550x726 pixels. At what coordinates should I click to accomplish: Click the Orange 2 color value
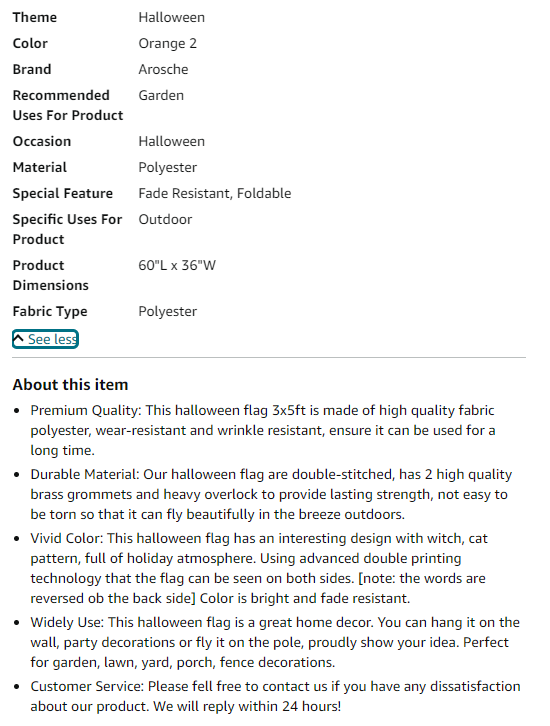pyautogui.click(x=168, y=44)
